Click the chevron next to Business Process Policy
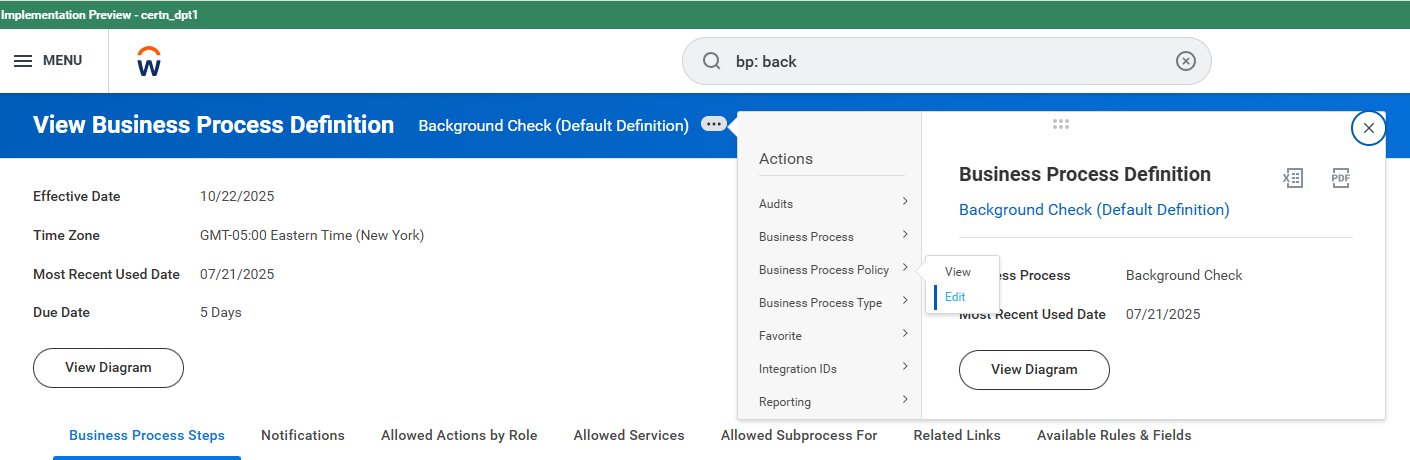This screenshot has width=1410, height=460. (x=905, y=268)
